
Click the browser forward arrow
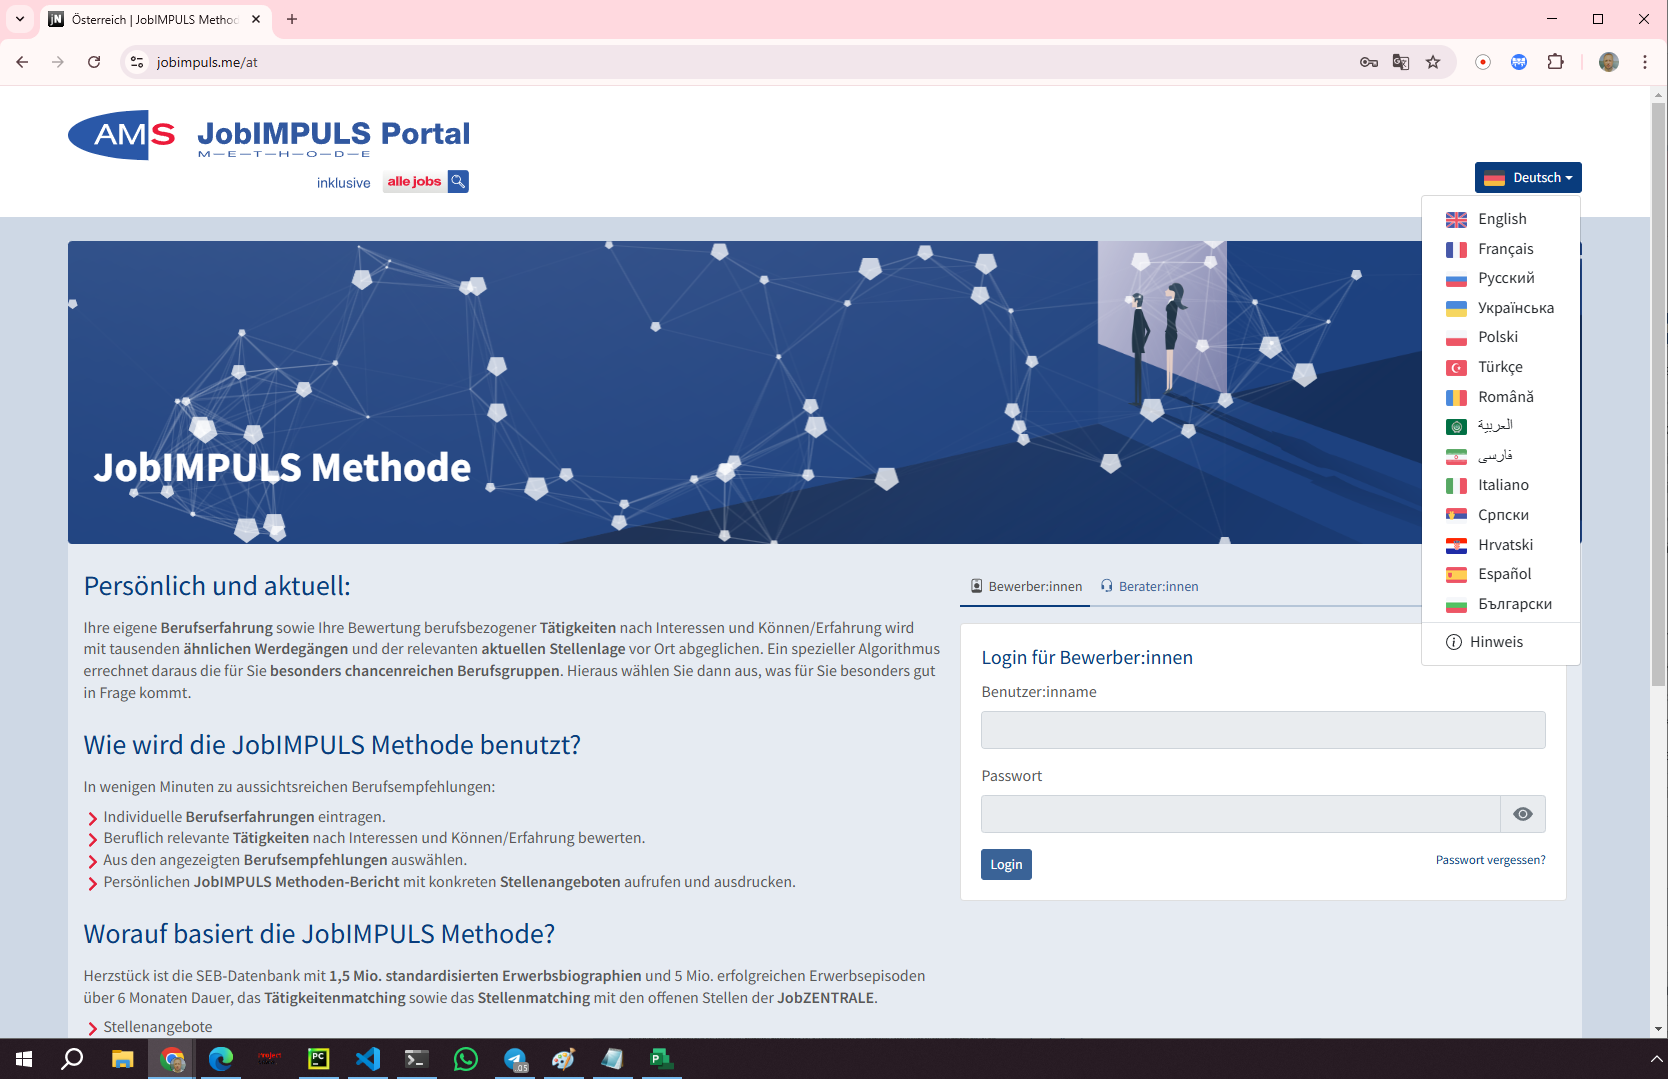click(x=58, y=62)
